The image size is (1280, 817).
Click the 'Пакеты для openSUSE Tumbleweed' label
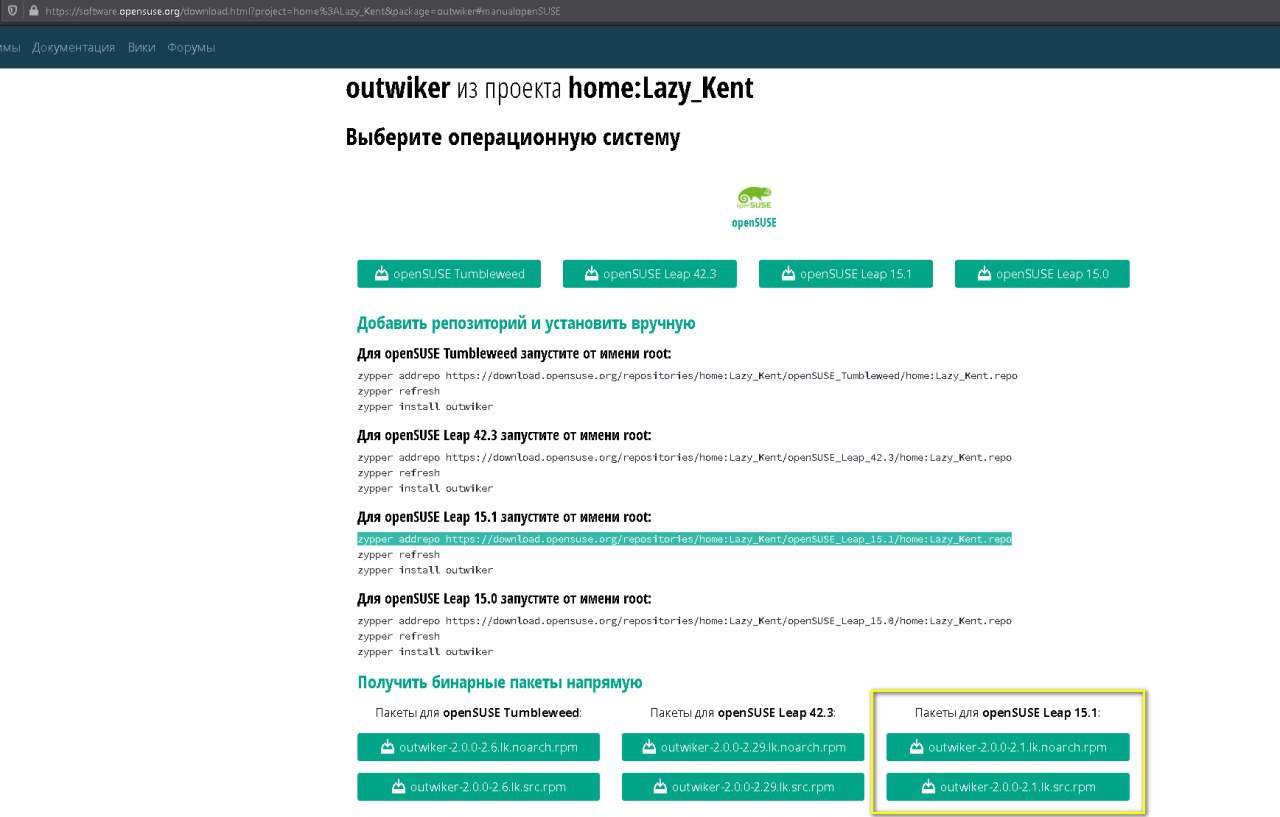click(x=479, y=713)
